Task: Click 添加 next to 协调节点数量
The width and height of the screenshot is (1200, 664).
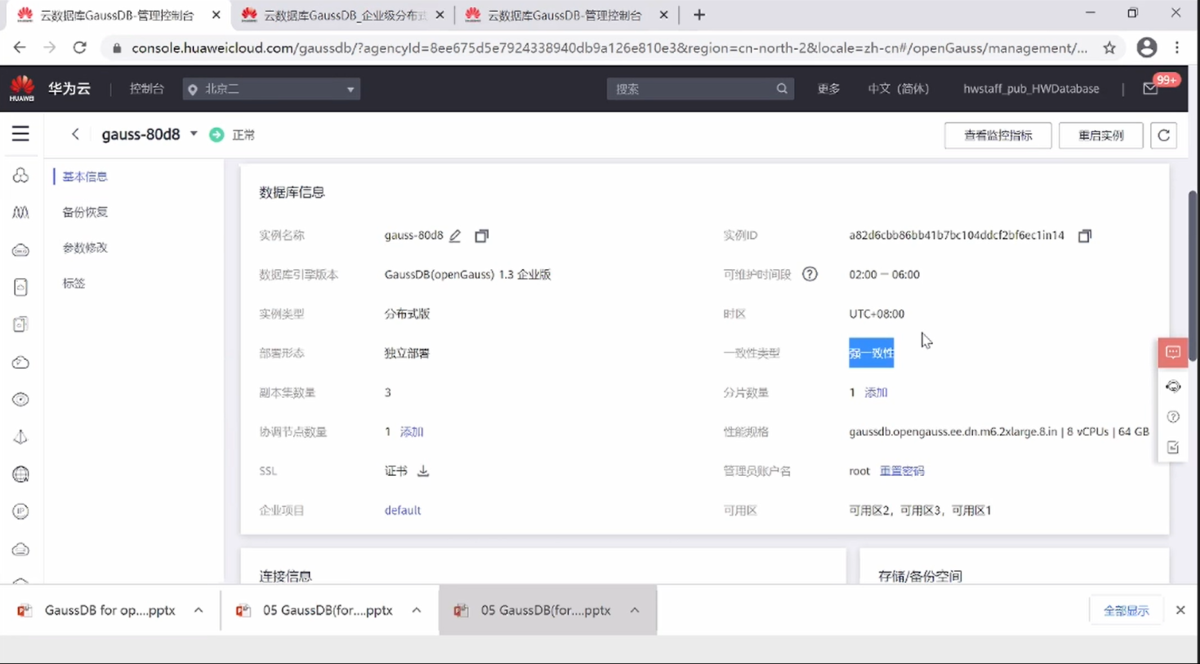Action: click(x=412, y=432)
